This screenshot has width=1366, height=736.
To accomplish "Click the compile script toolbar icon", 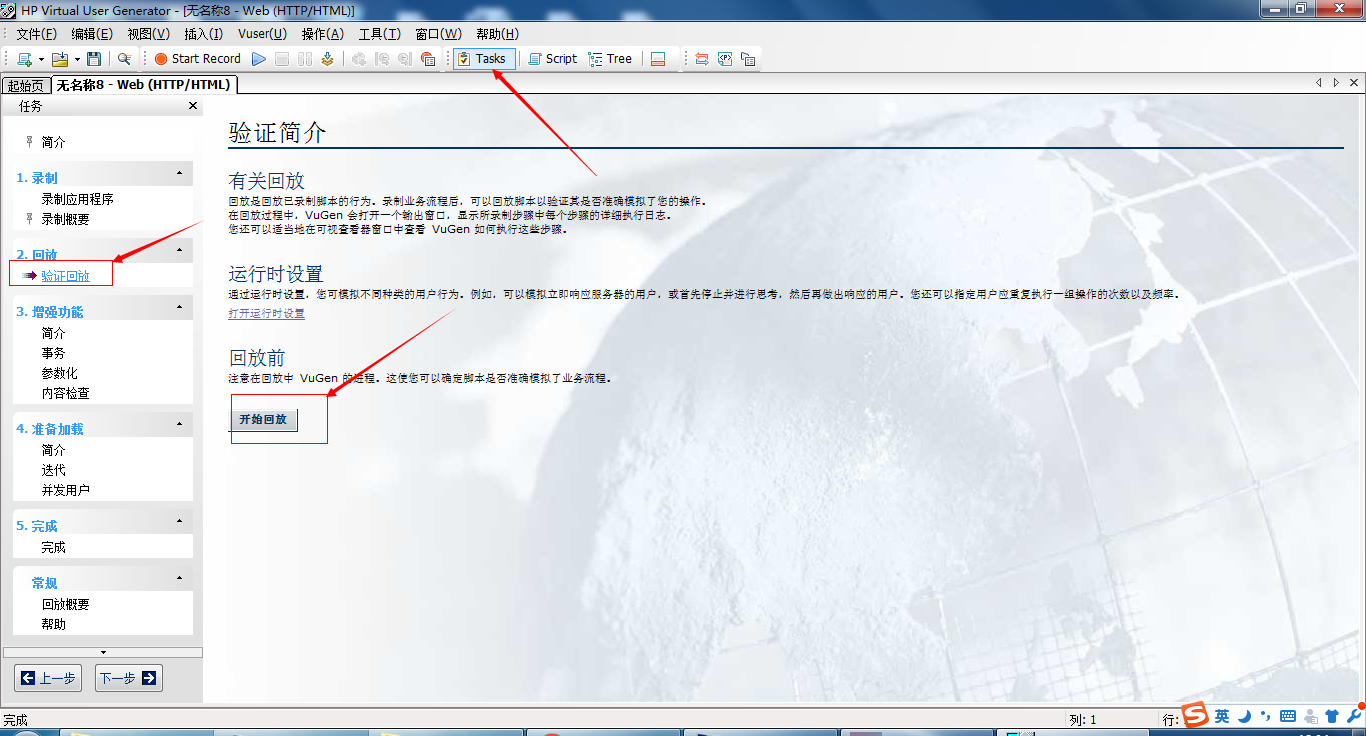I will [327, 59].
